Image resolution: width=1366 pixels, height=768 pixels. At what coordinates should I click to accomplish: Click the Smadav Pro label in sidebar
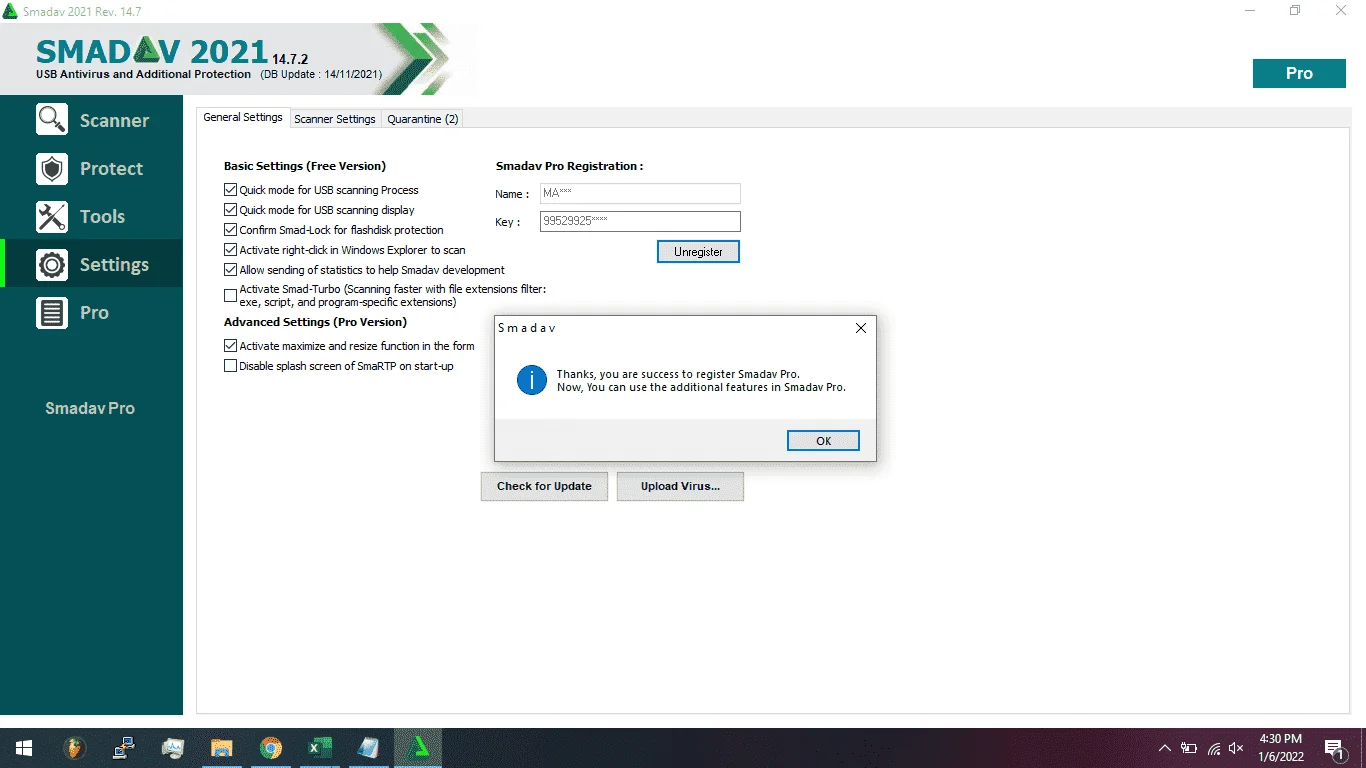90,408
